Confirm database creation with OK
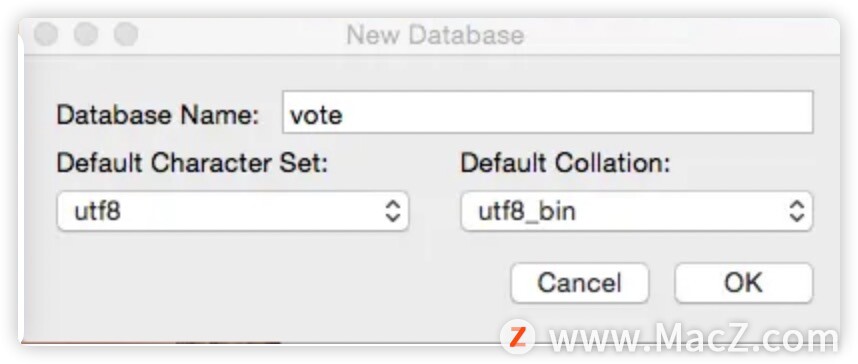 pos(744,283)
